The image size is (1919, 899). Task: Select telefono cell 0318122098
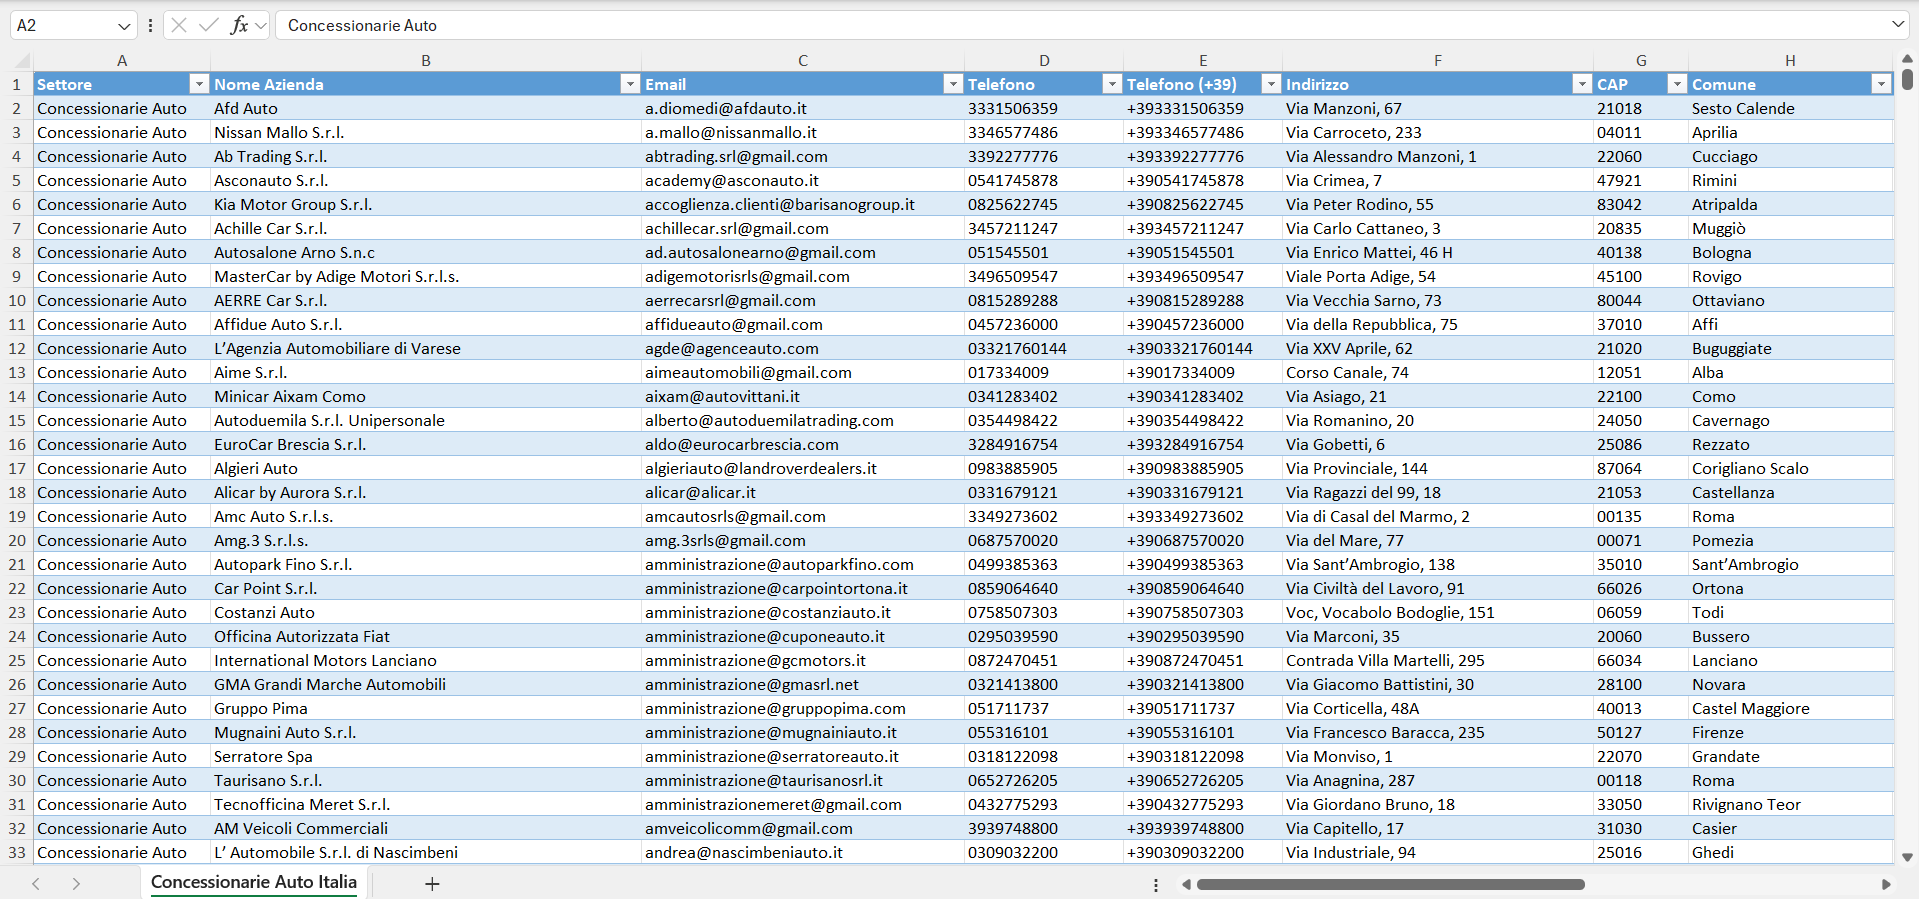(x=1044, y=756)
